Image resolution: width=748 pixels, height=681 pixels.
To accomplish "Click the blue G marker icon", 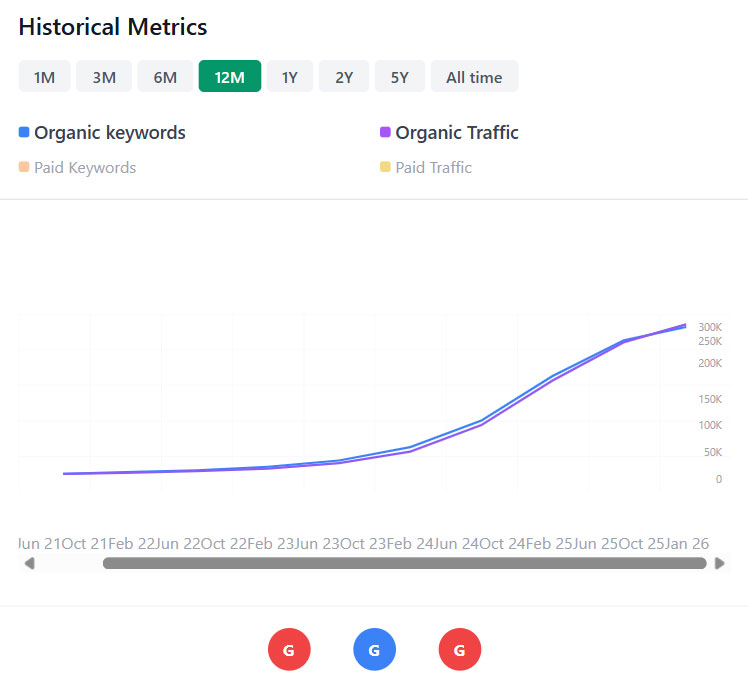I will (x=374, y=650).
